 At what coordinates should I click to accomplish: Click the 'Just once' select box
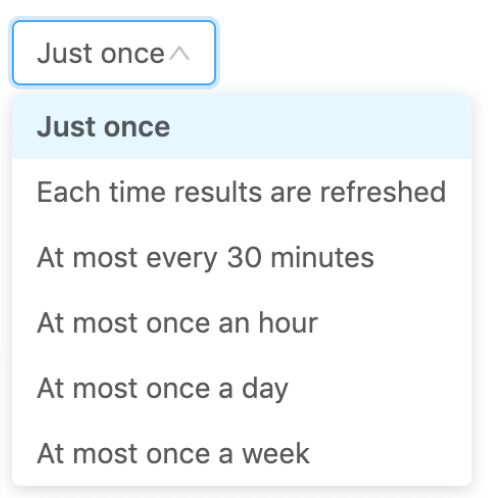pos(114,53)
